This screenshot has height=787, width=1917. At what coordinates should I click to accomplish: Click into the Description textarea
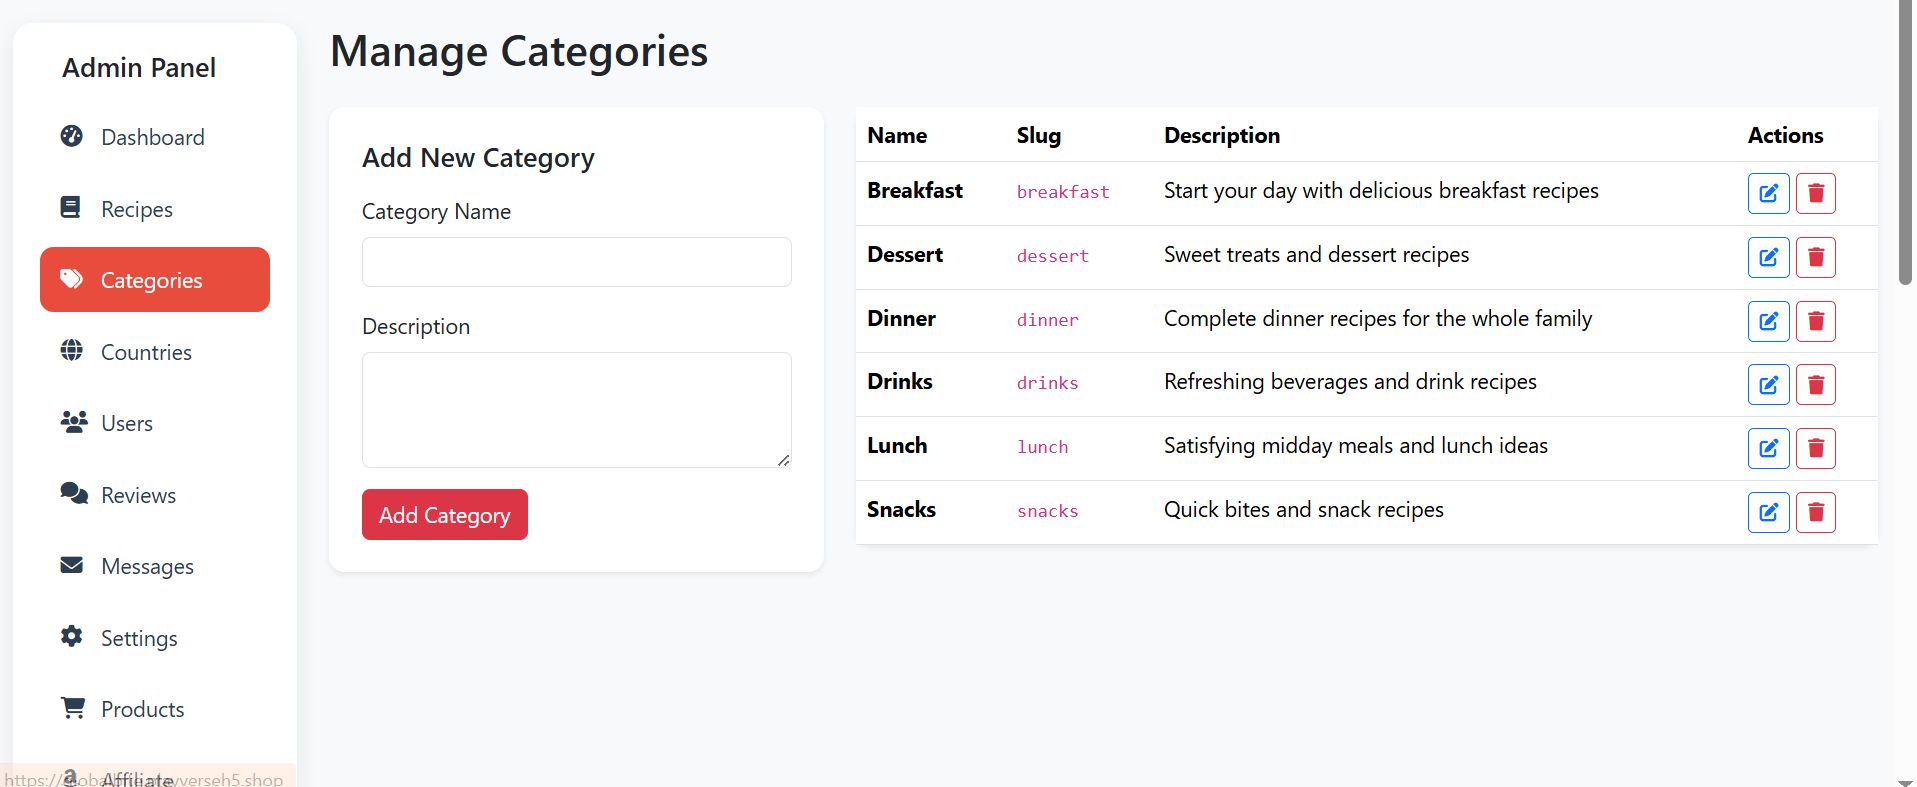tap(576, 409)
